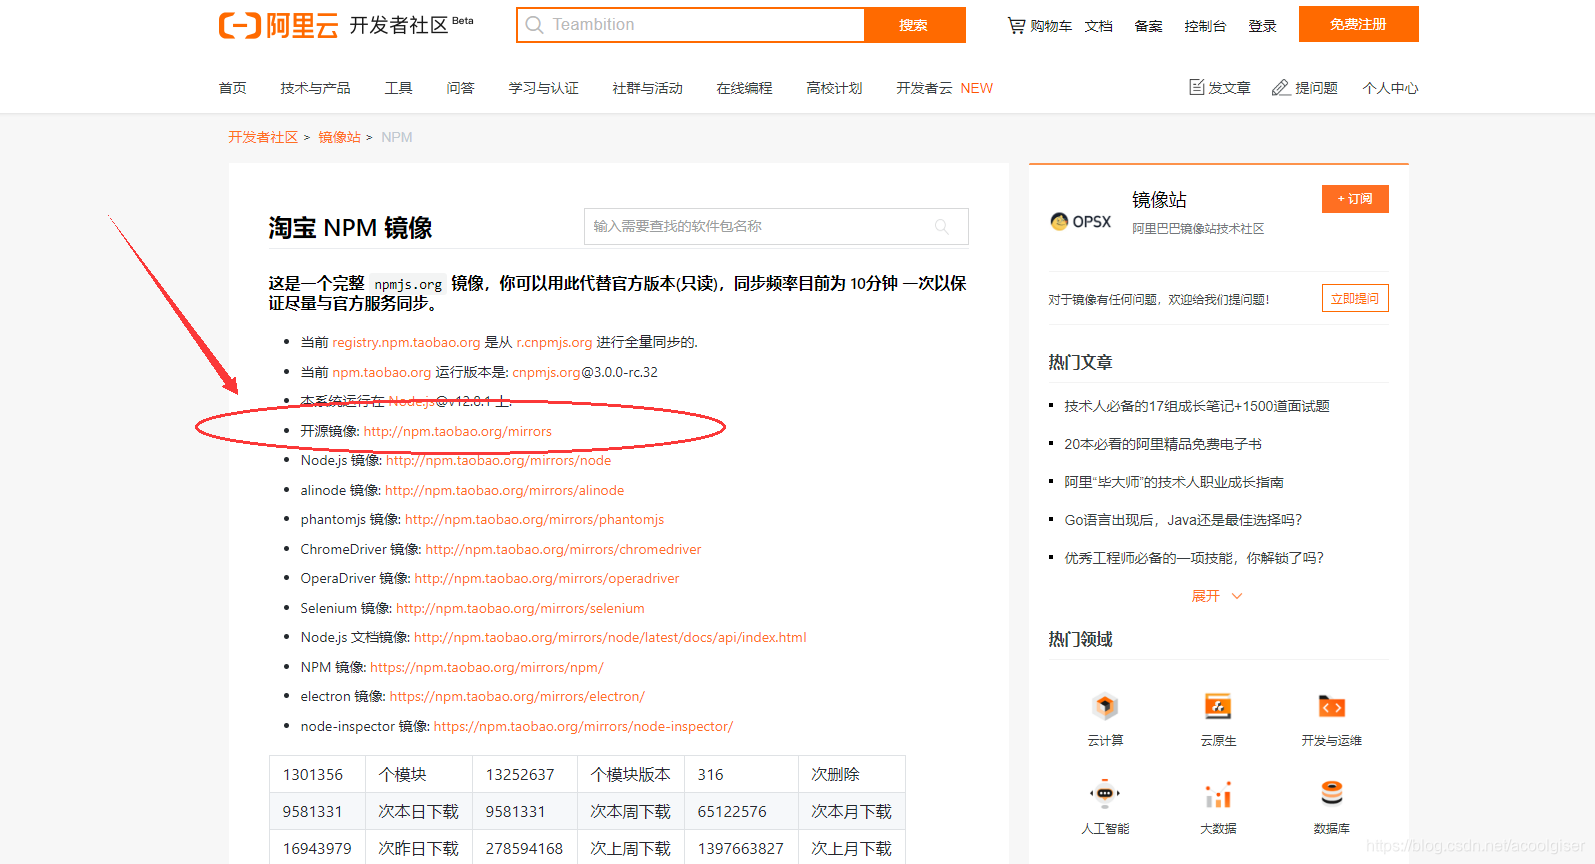Open article 阿里"毕大师"的技术人职业成长指南
The width and height of the screenshot is (1595, 864).
click(1174, 482)
